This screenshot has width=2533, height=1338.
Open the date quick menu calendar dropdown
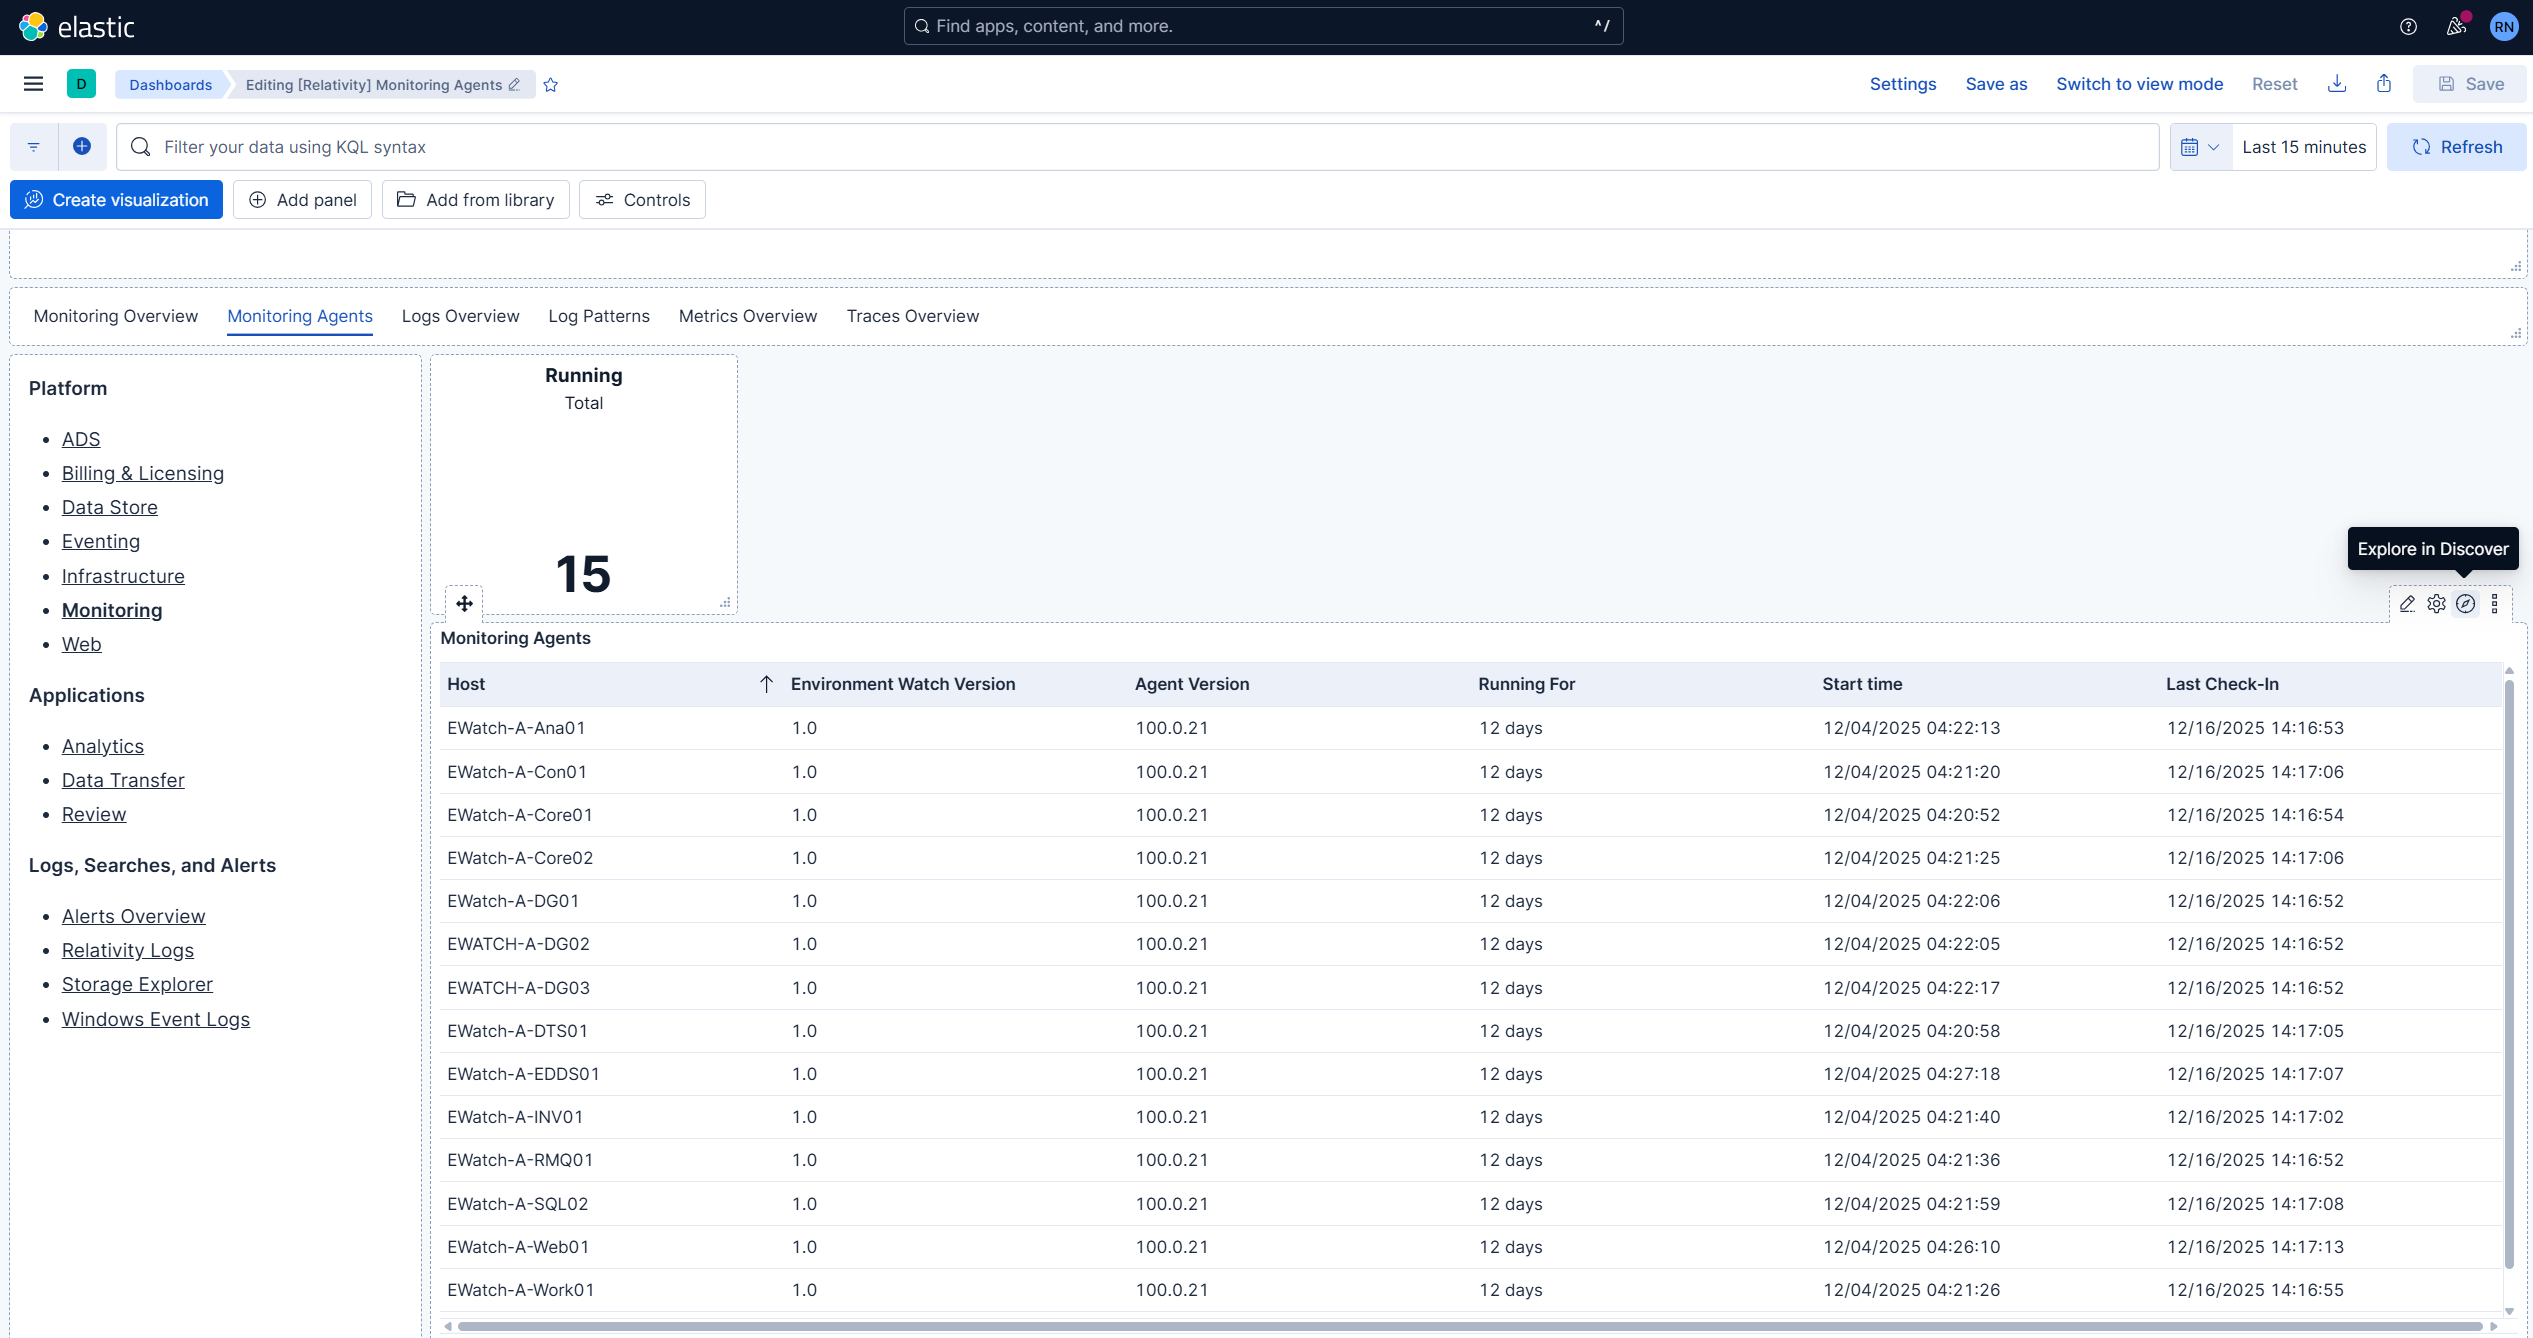[x=2201, y=147]
